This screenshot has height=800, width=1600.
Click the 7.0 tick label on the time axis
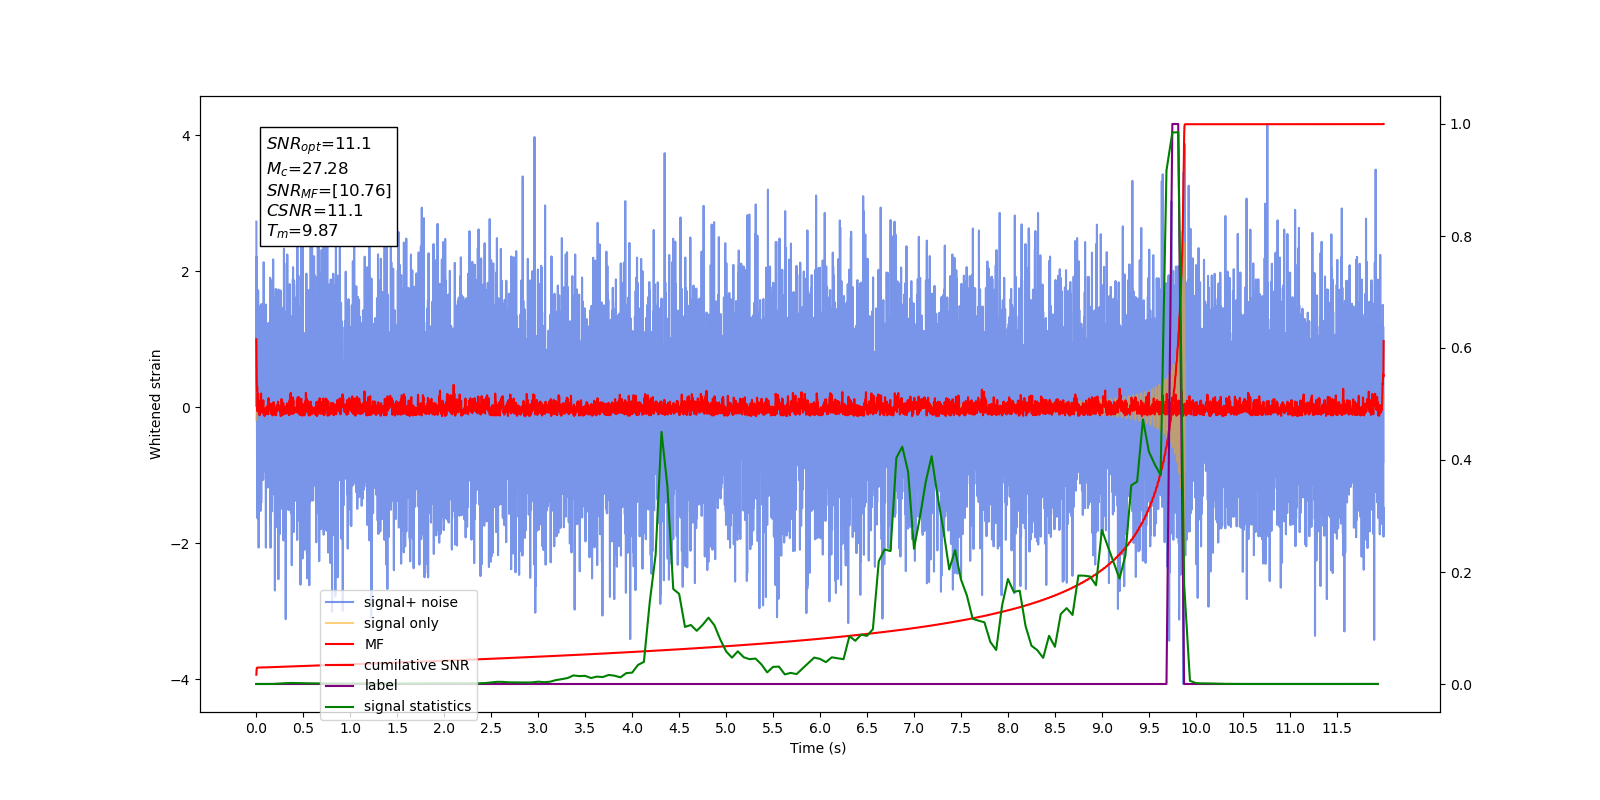[914, 728]
